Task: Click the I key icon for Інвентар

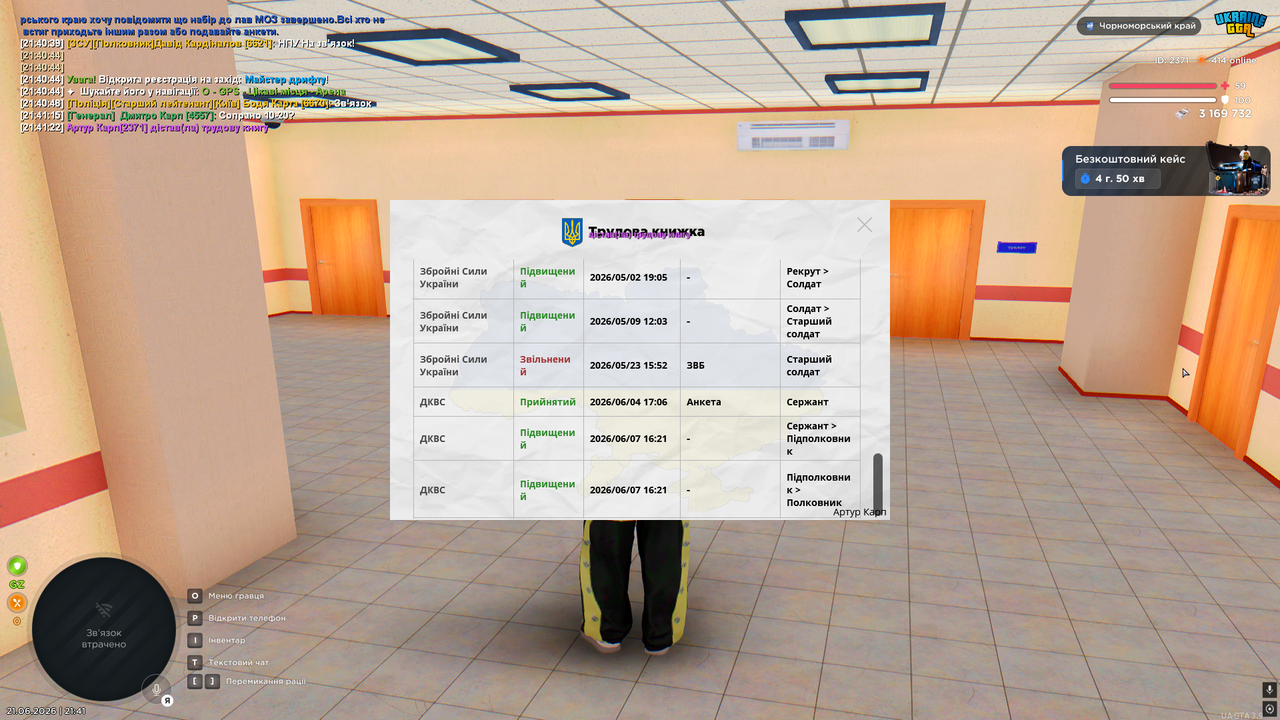Action: (195, 640)
